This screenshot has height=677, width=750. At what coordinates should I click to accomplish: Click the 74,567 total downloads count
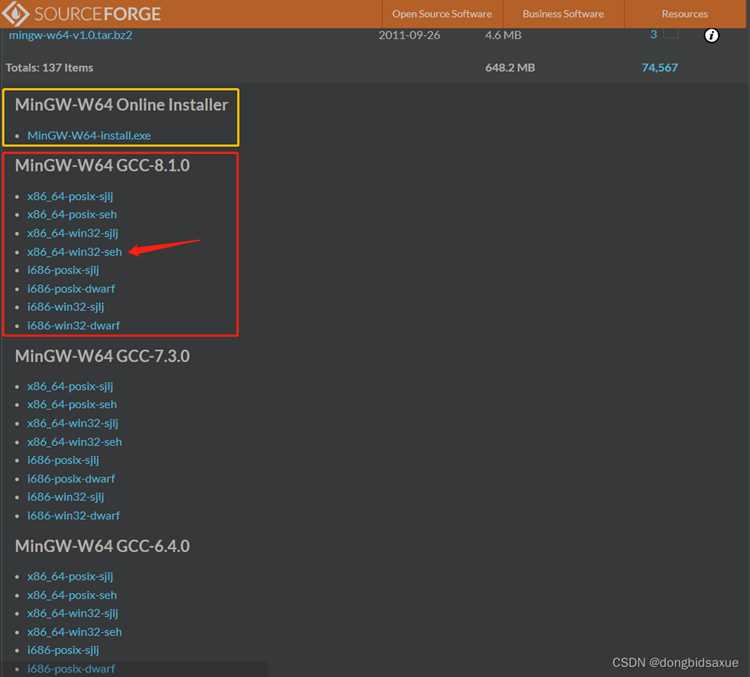click(x=660, y=67)
